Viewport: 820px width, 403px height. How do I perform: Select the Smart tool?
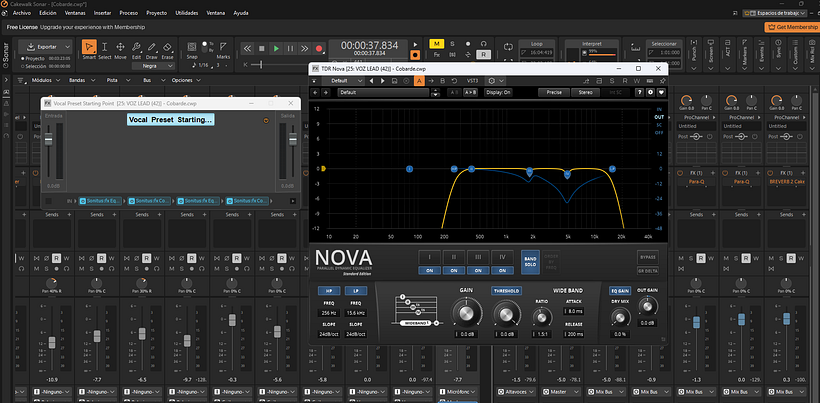tap(89, 47)
